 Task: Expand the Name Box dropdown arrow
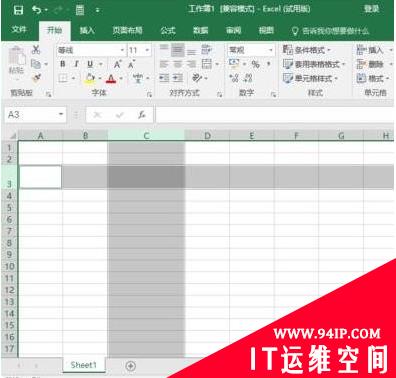click(x=61, y=115)
